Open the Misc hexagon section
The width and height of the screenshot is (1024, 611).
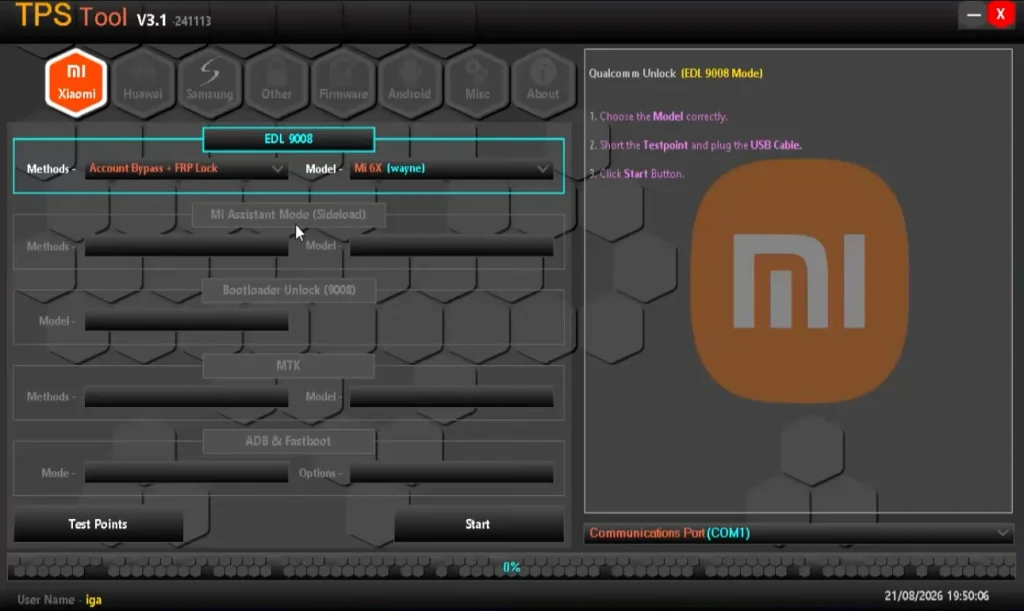[477, 83]
